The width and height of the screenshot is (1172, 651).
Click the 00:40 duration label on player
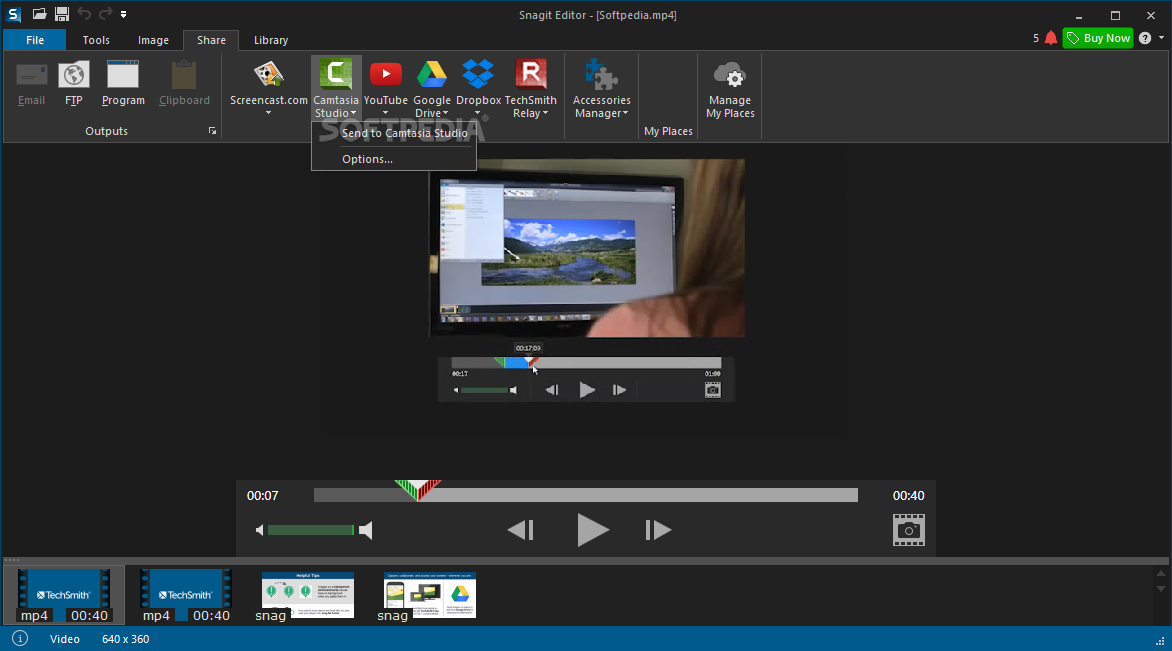tap(908, 496)
